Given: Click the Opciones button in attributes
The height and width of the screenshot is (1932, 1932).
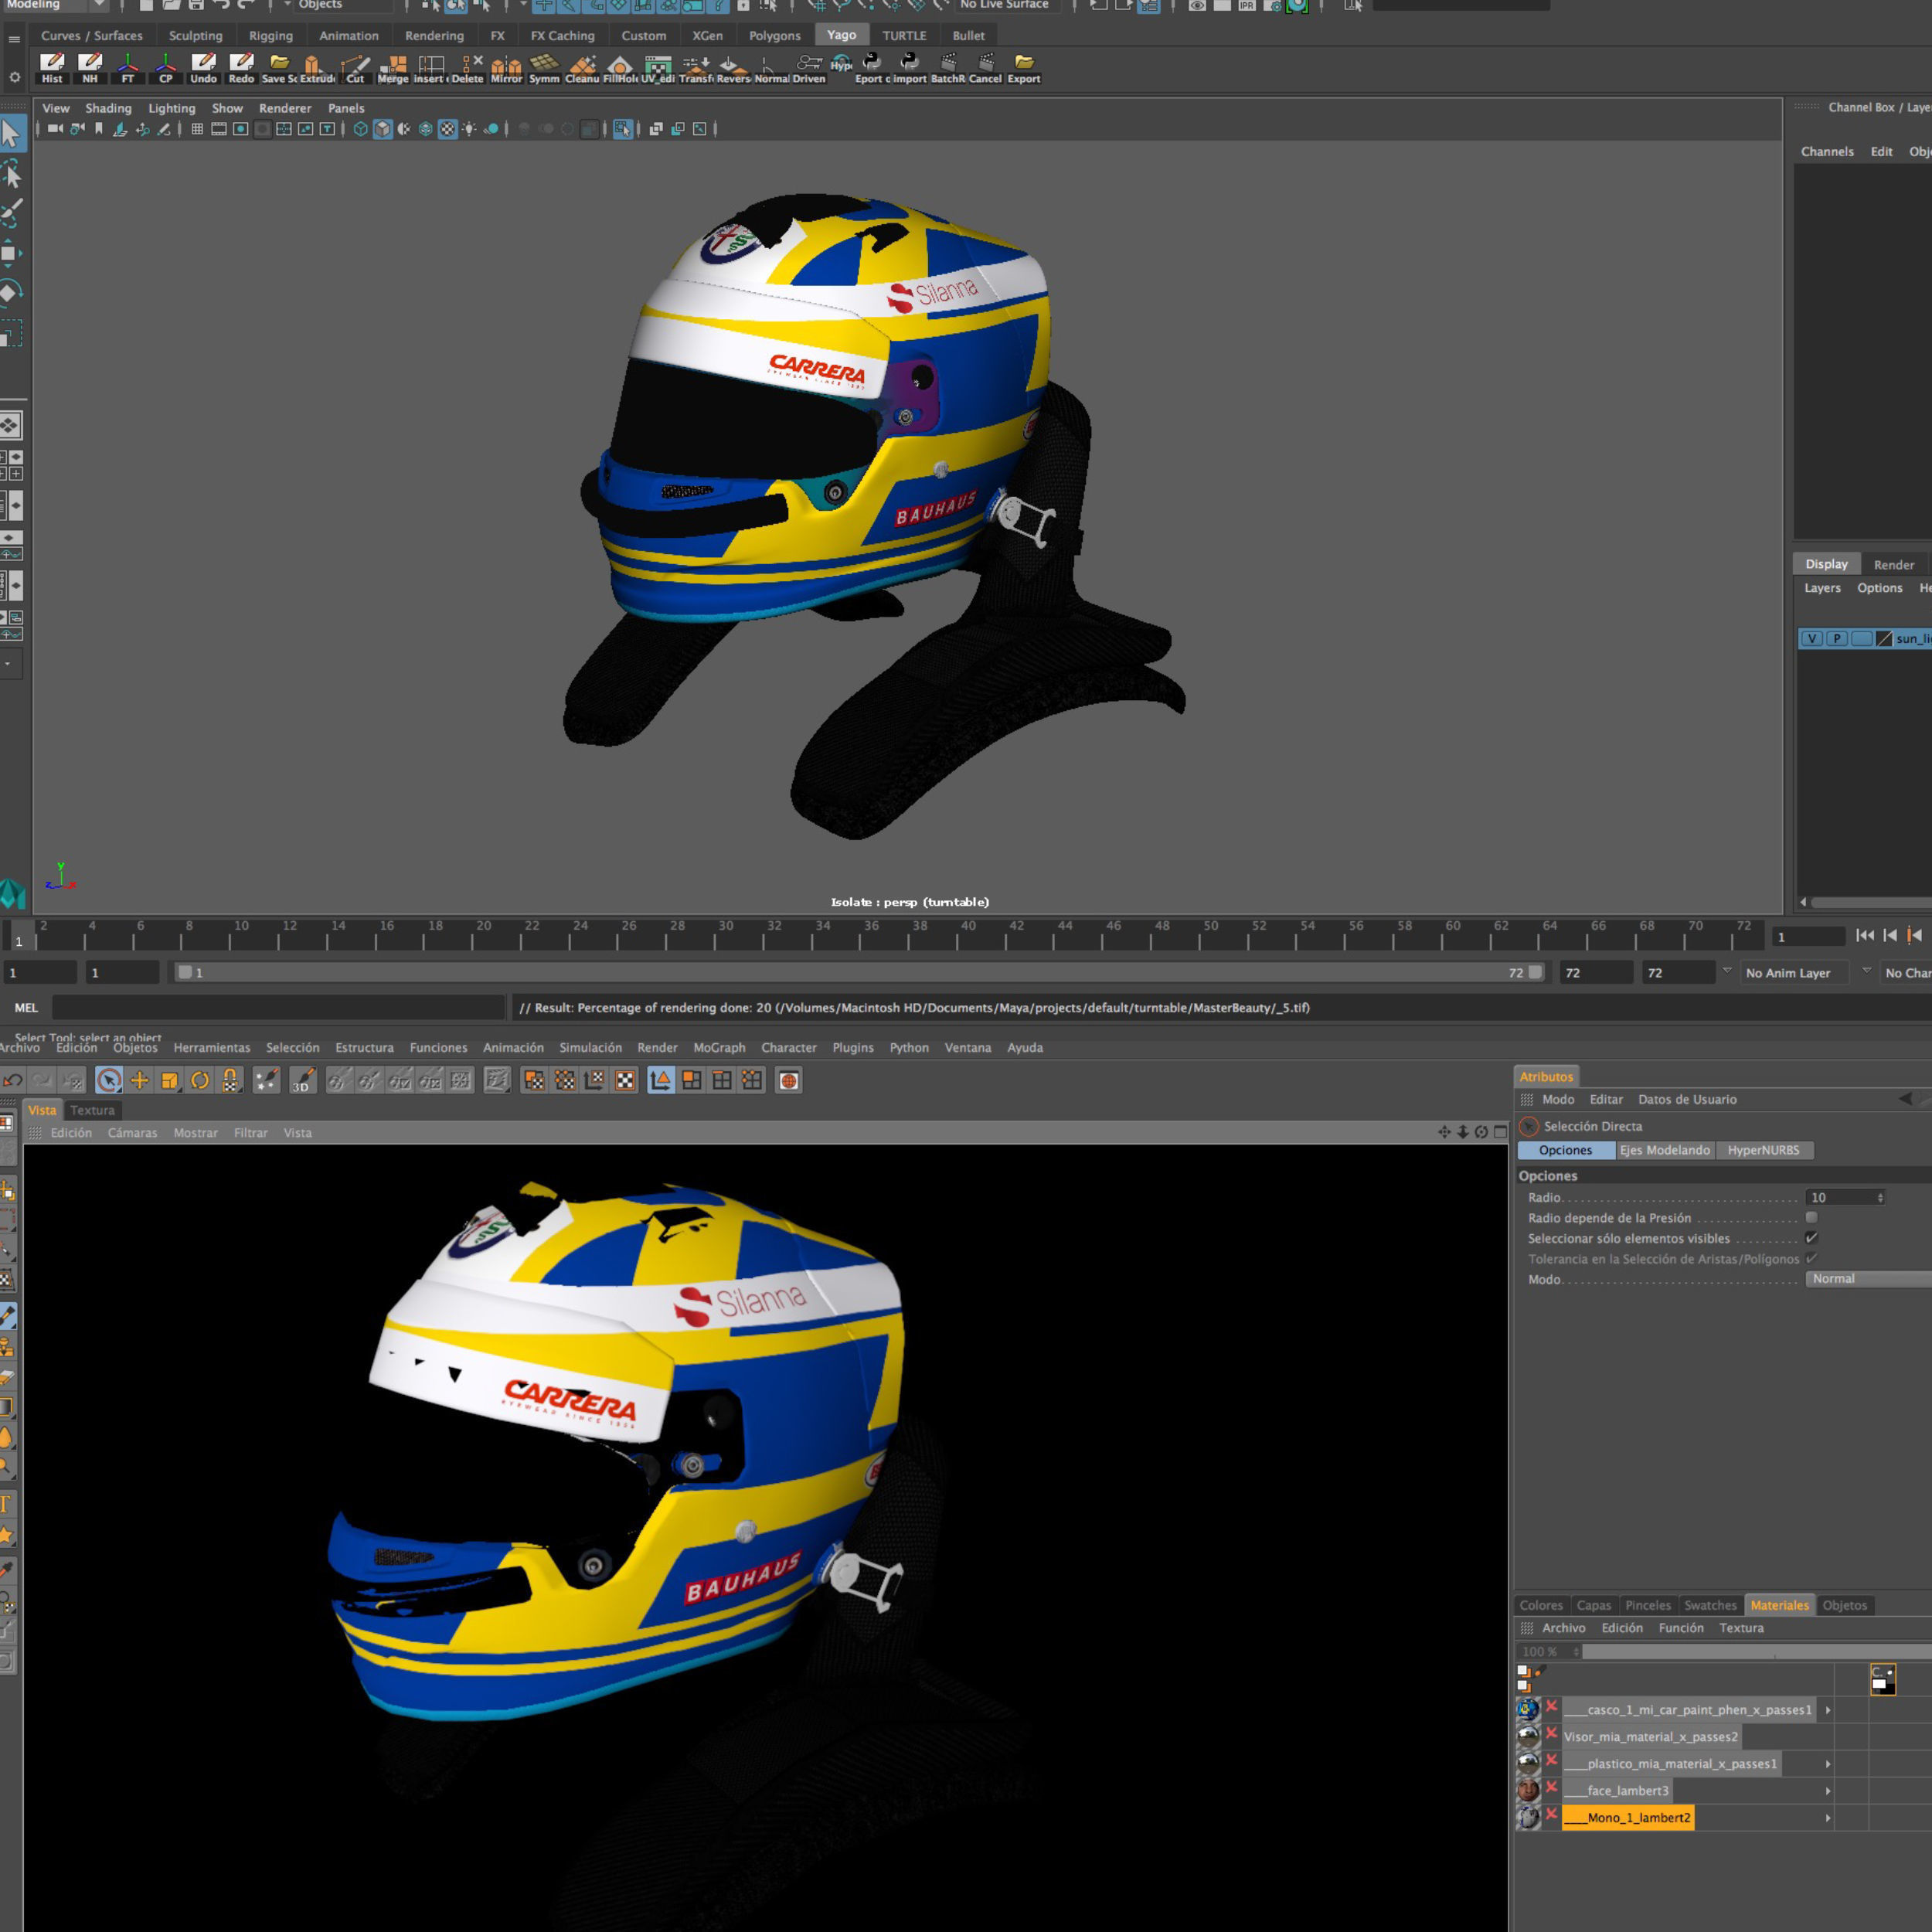Looking at the screenshot, I should pos(1566,1150).
